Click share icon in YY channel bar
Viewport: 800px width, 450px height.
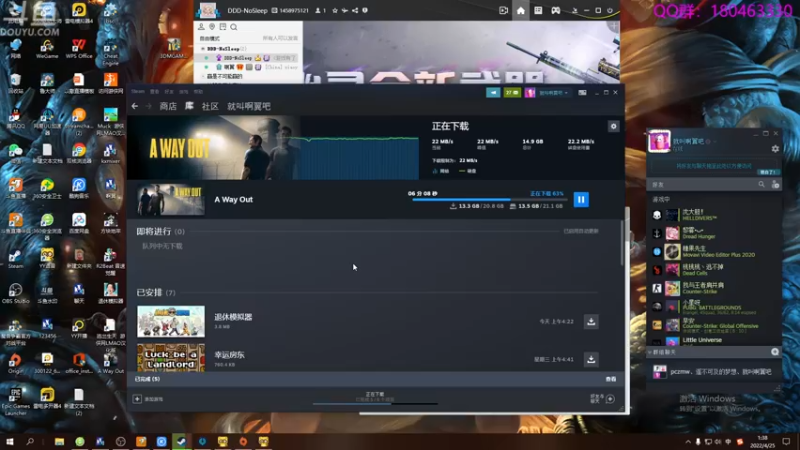pos(355,10)
